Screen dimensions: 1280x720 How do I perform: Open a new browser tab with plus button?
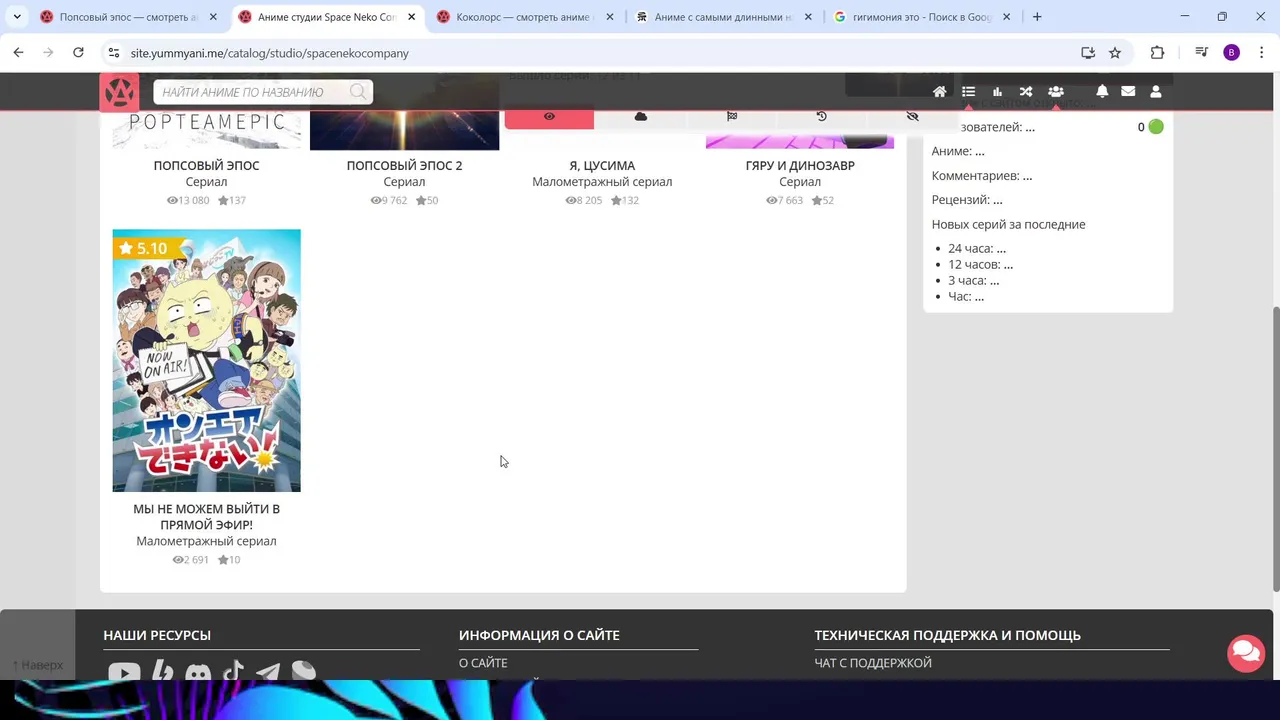1037,17
